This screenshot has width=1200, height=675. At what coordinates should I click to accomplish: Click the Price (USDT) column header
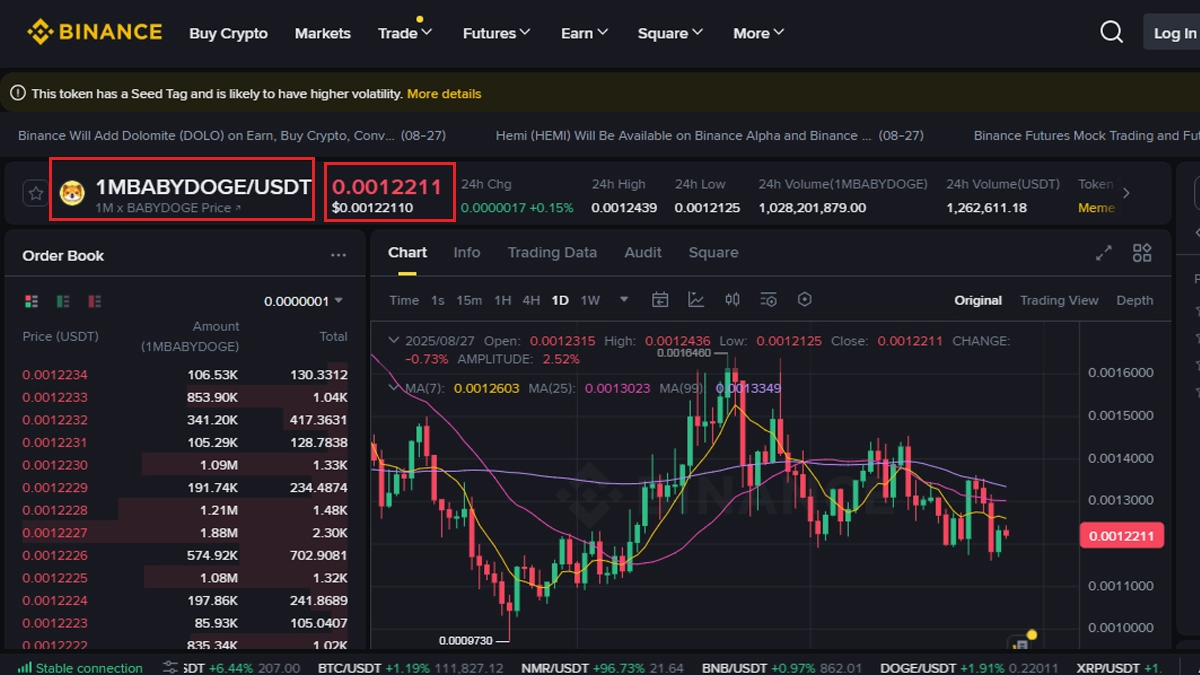click(x=59, y=336)
